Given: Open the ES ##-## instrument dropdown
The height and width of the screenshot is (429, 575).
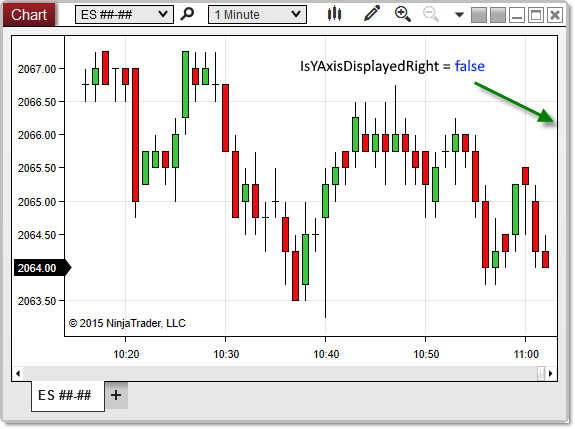Looking at the screenshot, I should pos(124,15).
